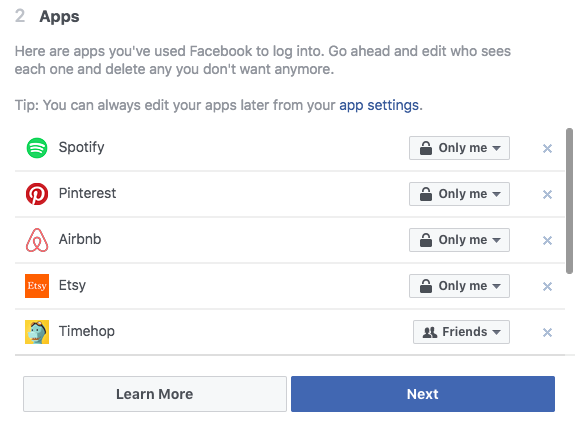The image size is (581, 421).
Task: Remove Etsy with its X icon
Action: pyautogui.click(x=547, y=286)
